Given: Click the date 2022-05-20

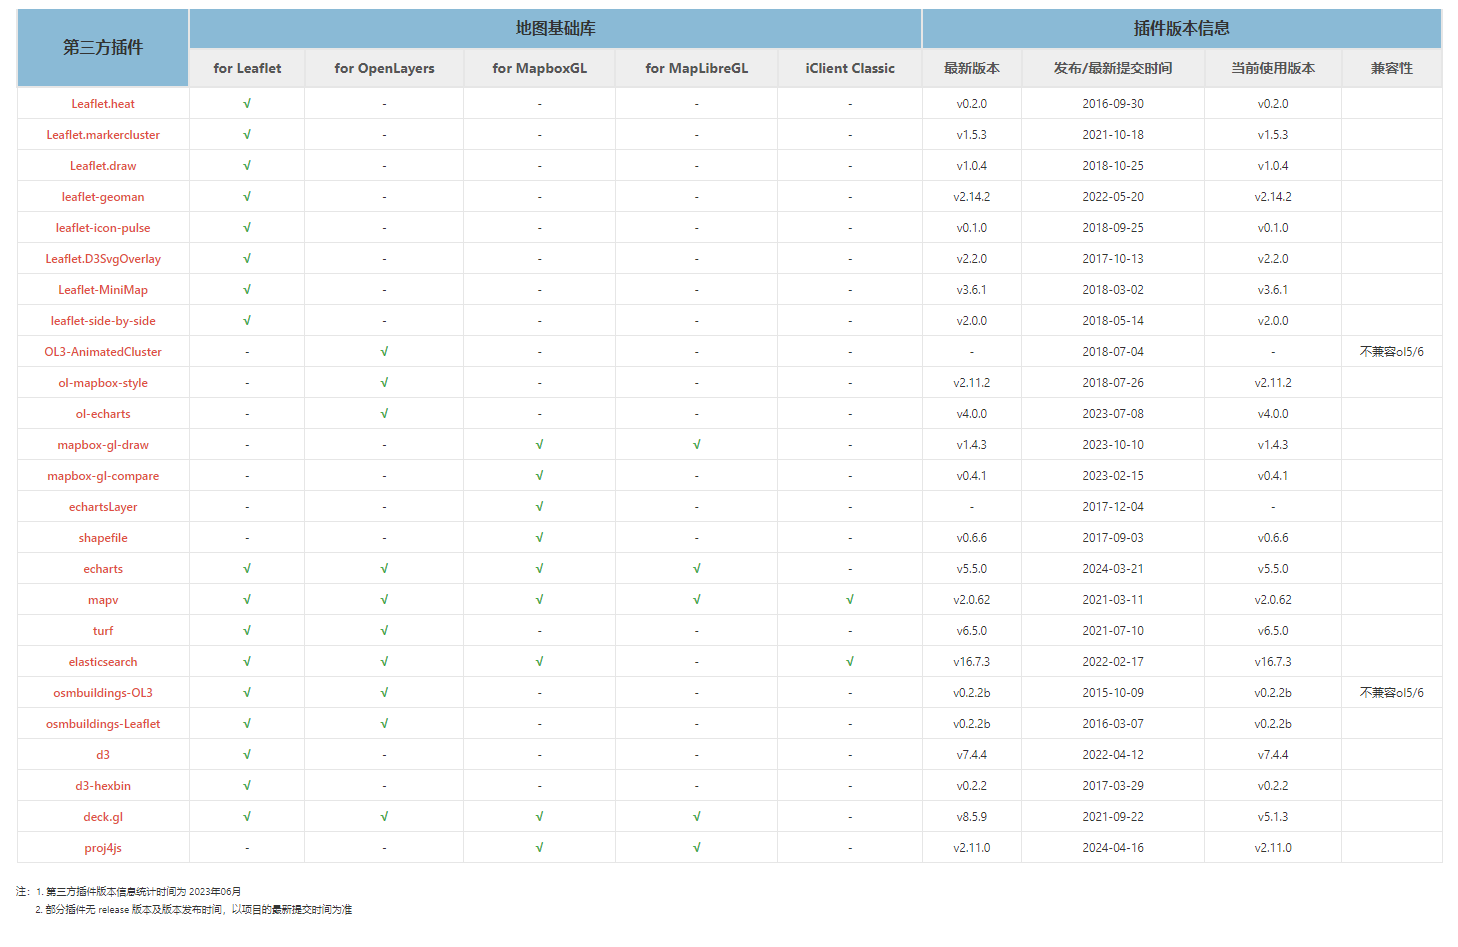Looking at the screenshot, I should (1113, 197).
